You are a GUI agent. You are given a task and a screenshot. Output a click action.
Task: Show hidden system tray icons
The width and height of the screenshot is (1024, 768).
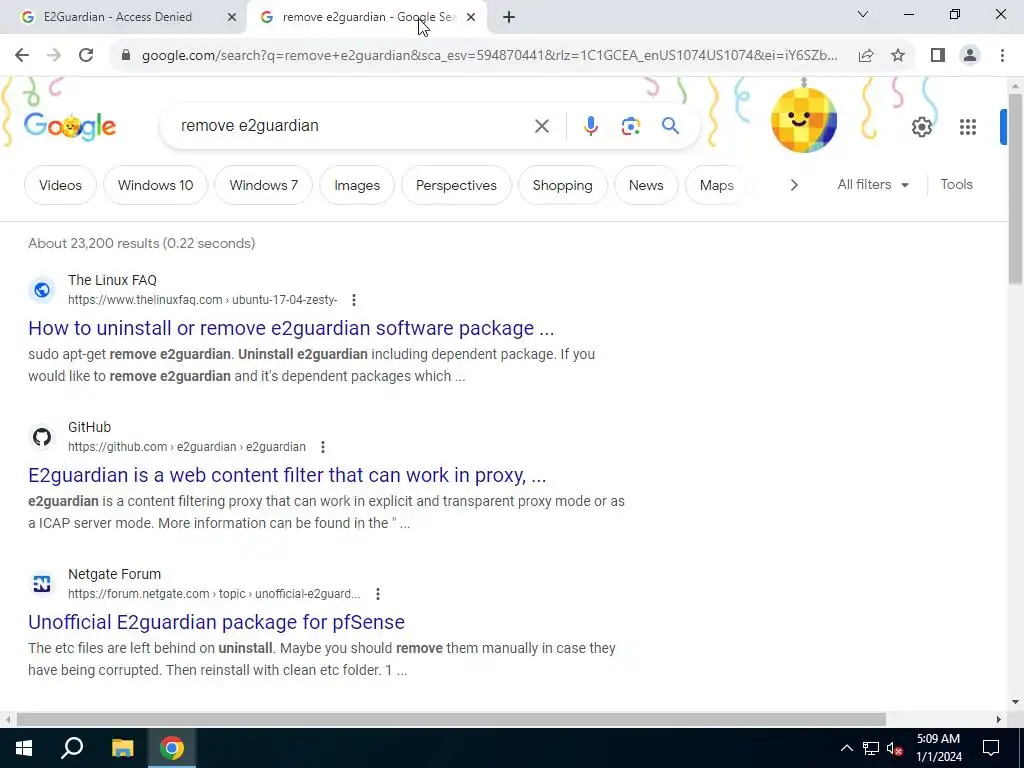tap(846, 748)
